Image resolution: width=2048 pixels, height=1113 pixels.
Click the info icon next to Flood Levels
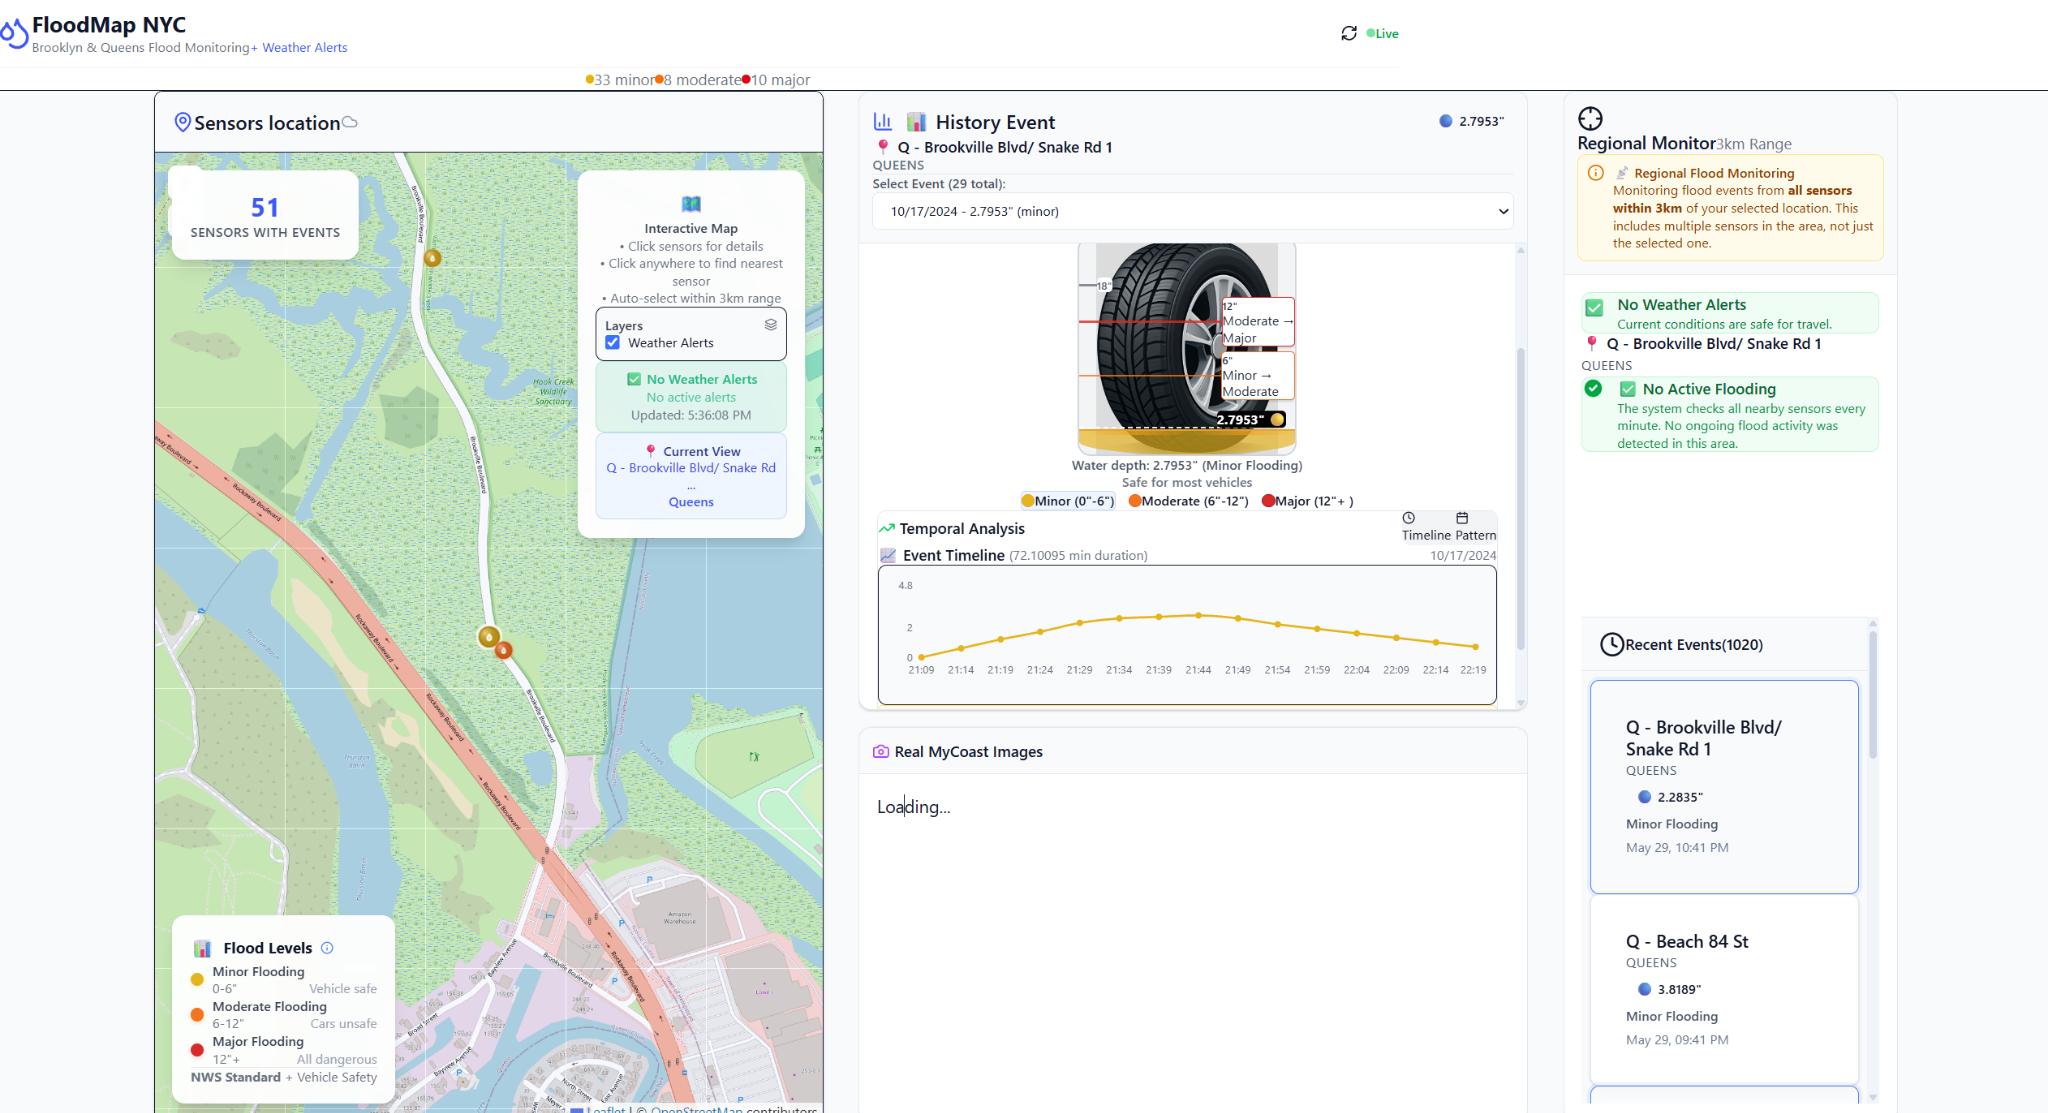coord(327,948)
